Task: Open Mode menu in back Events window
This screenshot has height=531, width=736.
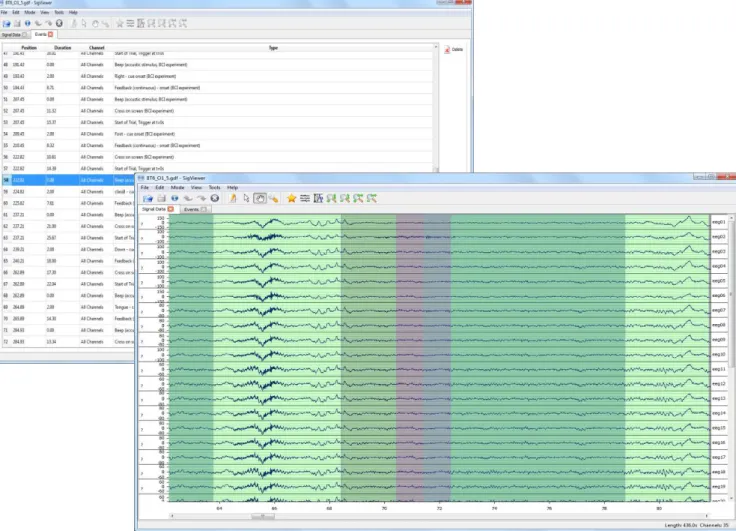Action: click(30, 12)
